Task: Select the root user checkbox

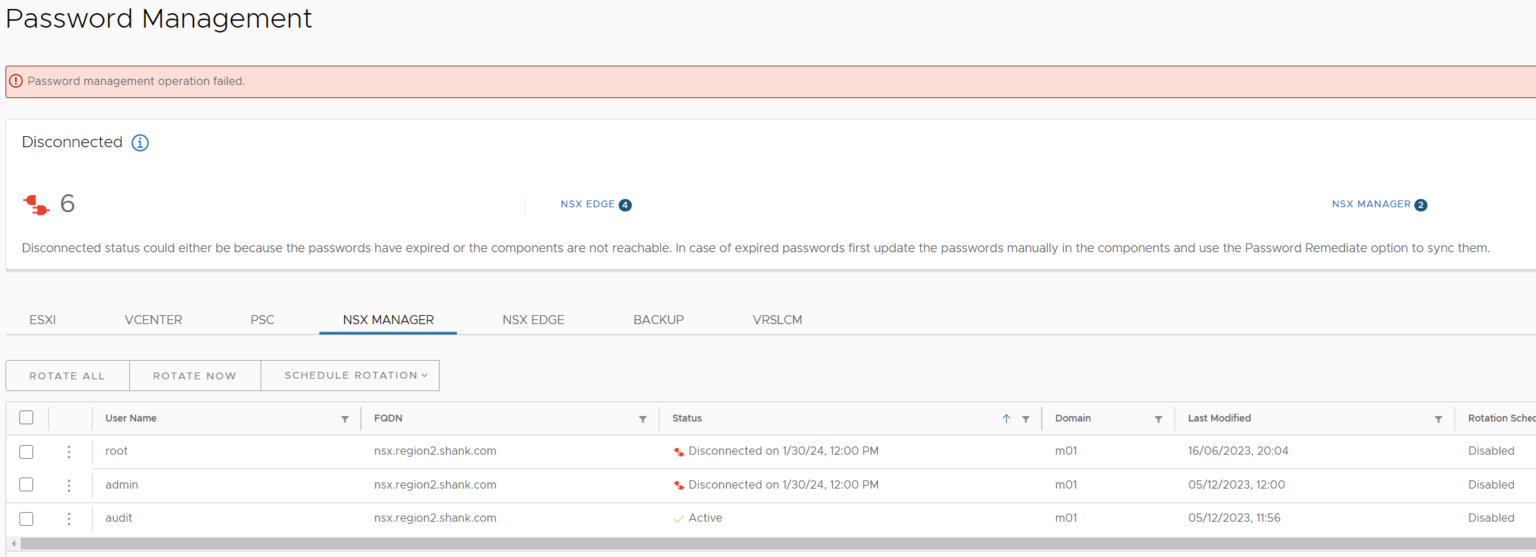Action: pos(27,452)
